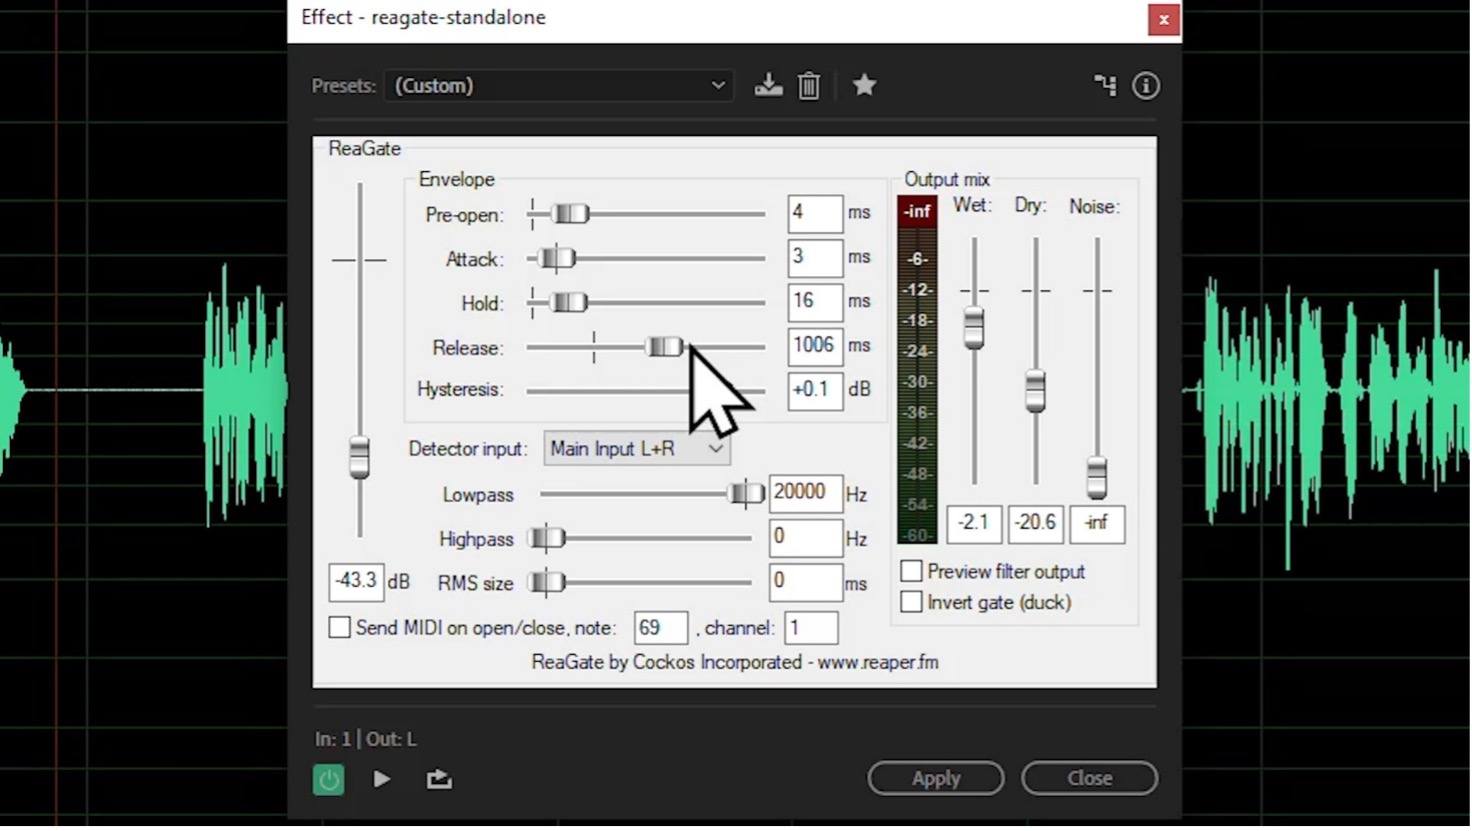Toggle the green effect power button
Screen dimensions: 1472x831
point(329,780)
